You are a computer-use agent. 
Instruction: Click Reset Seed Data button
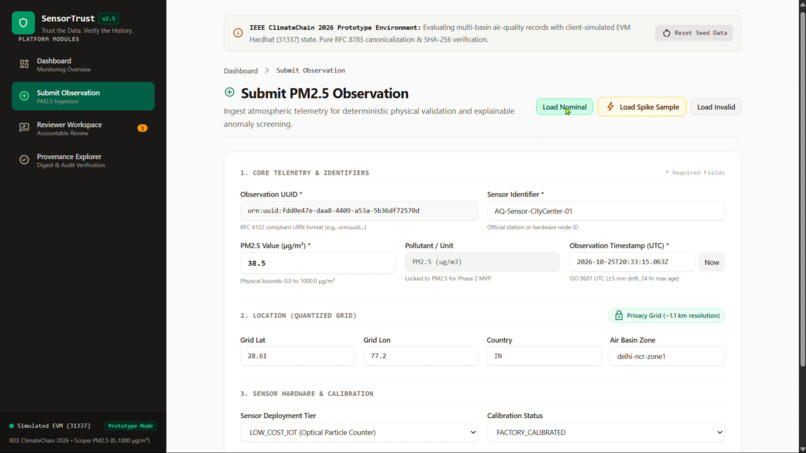[x=694, y=33]
